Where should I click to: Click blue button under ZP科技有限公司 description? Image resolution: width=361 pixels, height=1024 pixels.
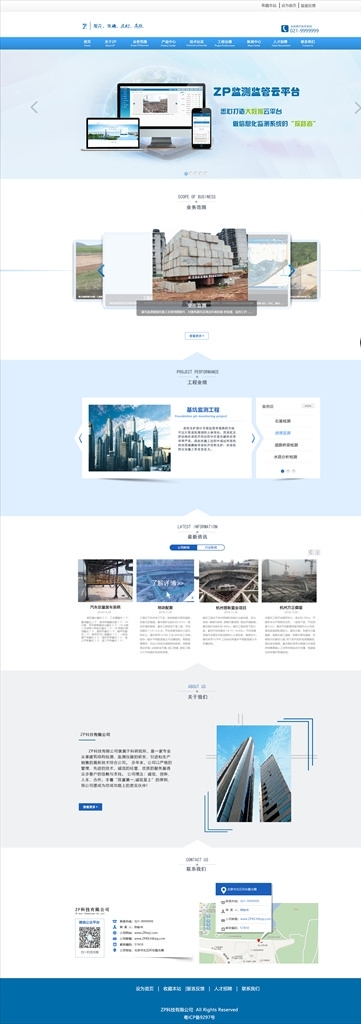pyautogui.click(x=90, y=807)
